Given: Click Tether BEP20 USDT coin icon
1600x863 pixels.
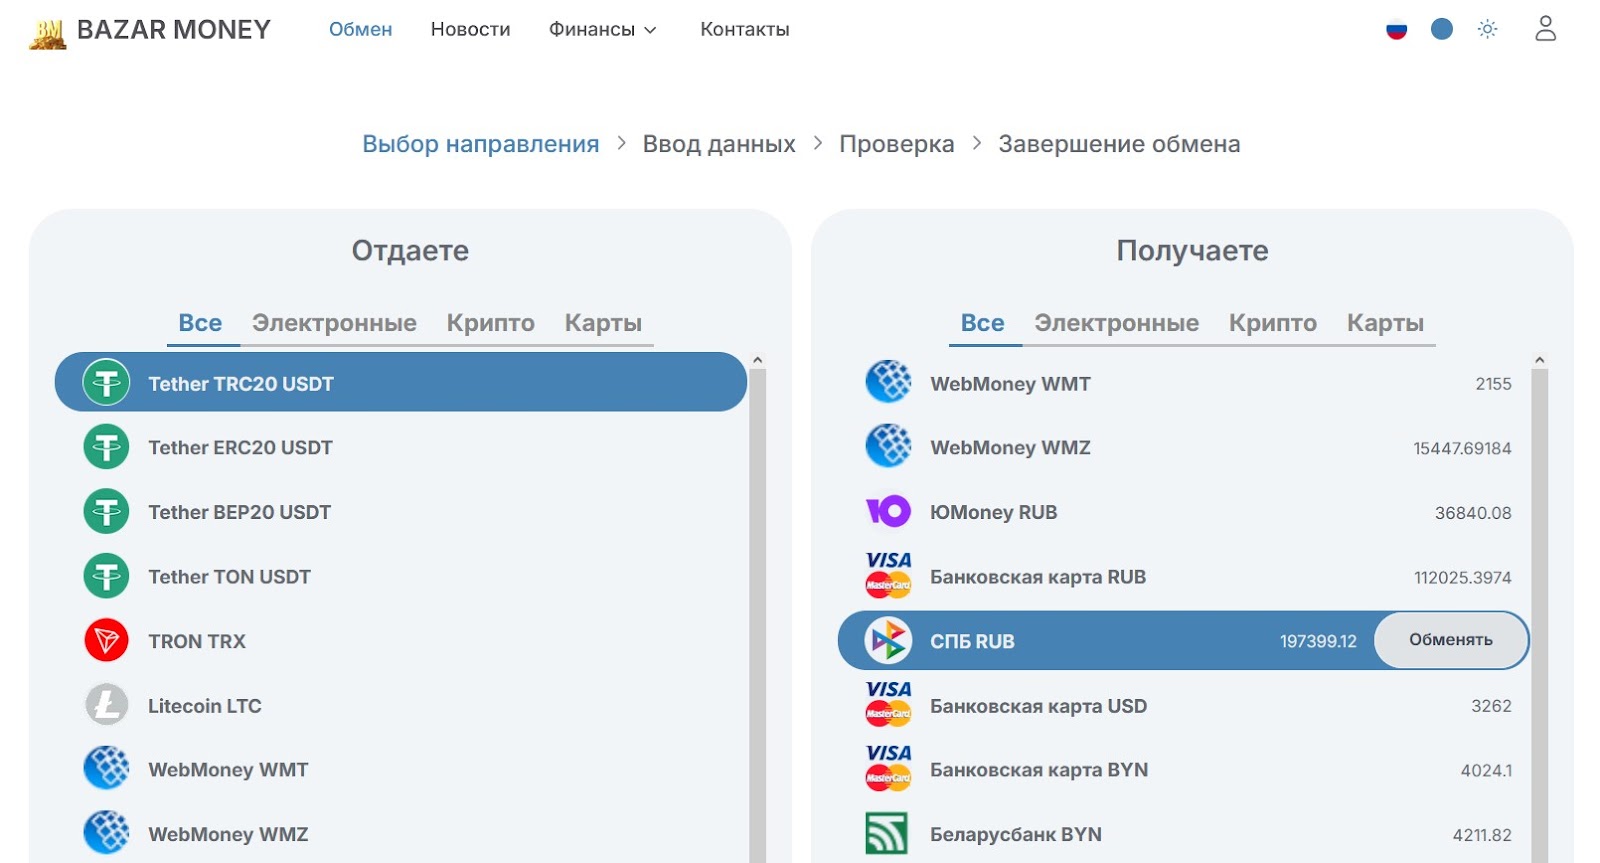Looking at the screenshot, I should [x=106, y=512].
